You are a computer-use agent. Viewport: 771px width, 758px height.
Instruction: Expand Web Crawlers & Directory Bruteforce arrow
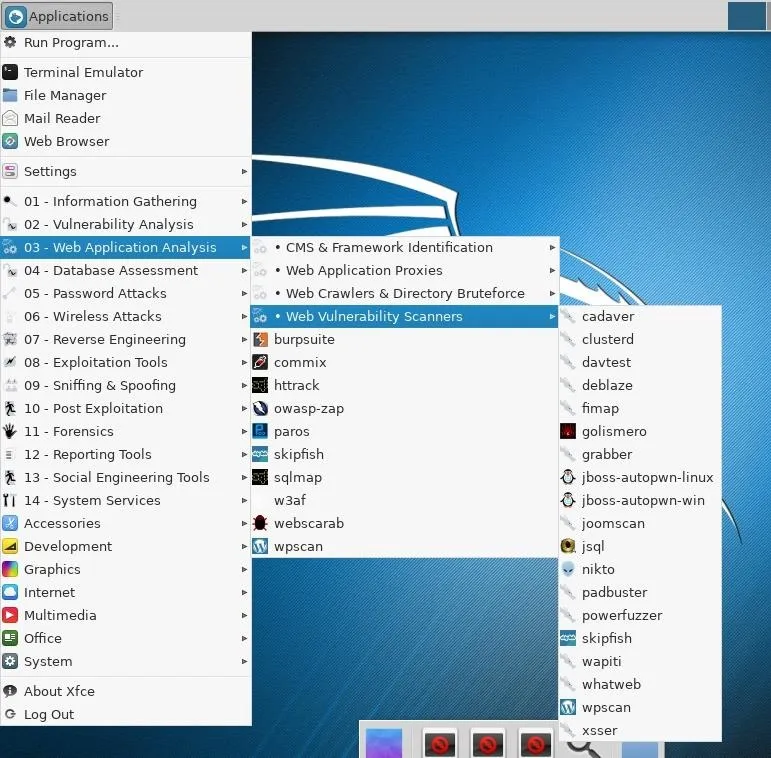pos(552,293)
